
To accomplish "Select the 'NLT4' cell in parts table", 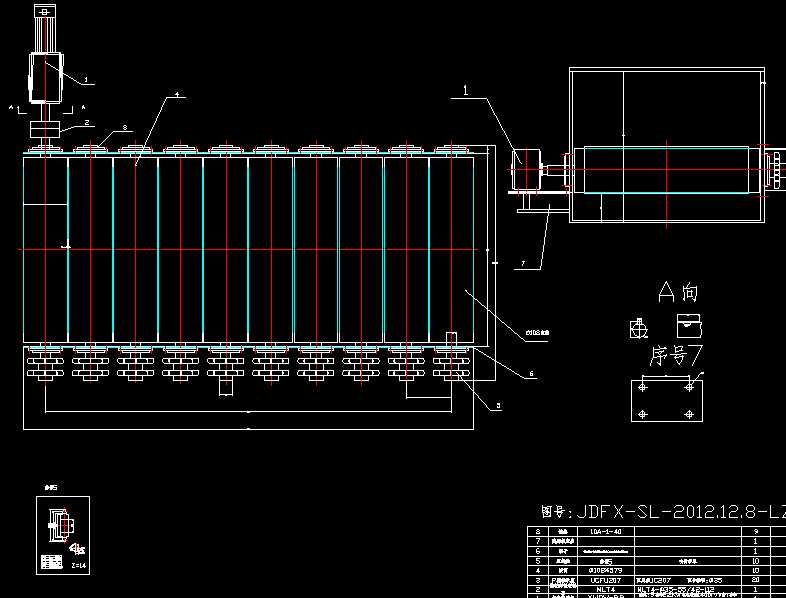I will (x=606, y=589).
